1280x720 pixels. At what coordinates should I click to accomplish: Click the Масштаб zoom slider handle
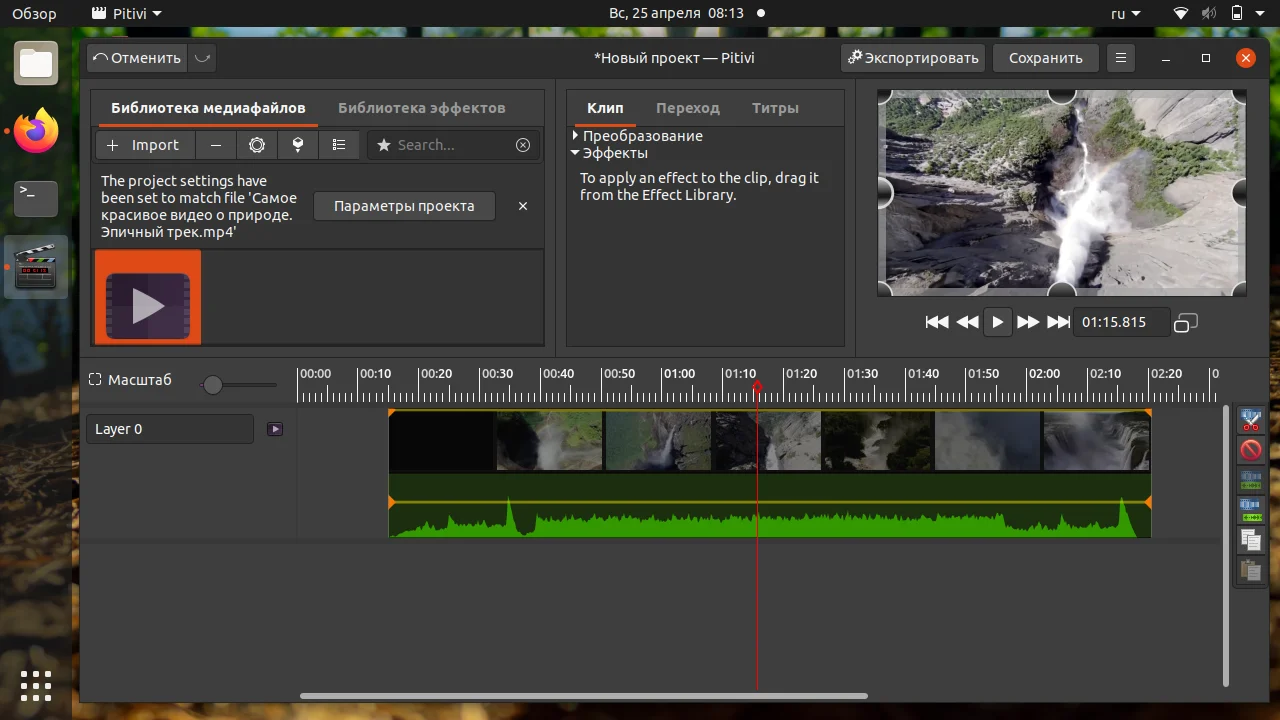point(212,385)
